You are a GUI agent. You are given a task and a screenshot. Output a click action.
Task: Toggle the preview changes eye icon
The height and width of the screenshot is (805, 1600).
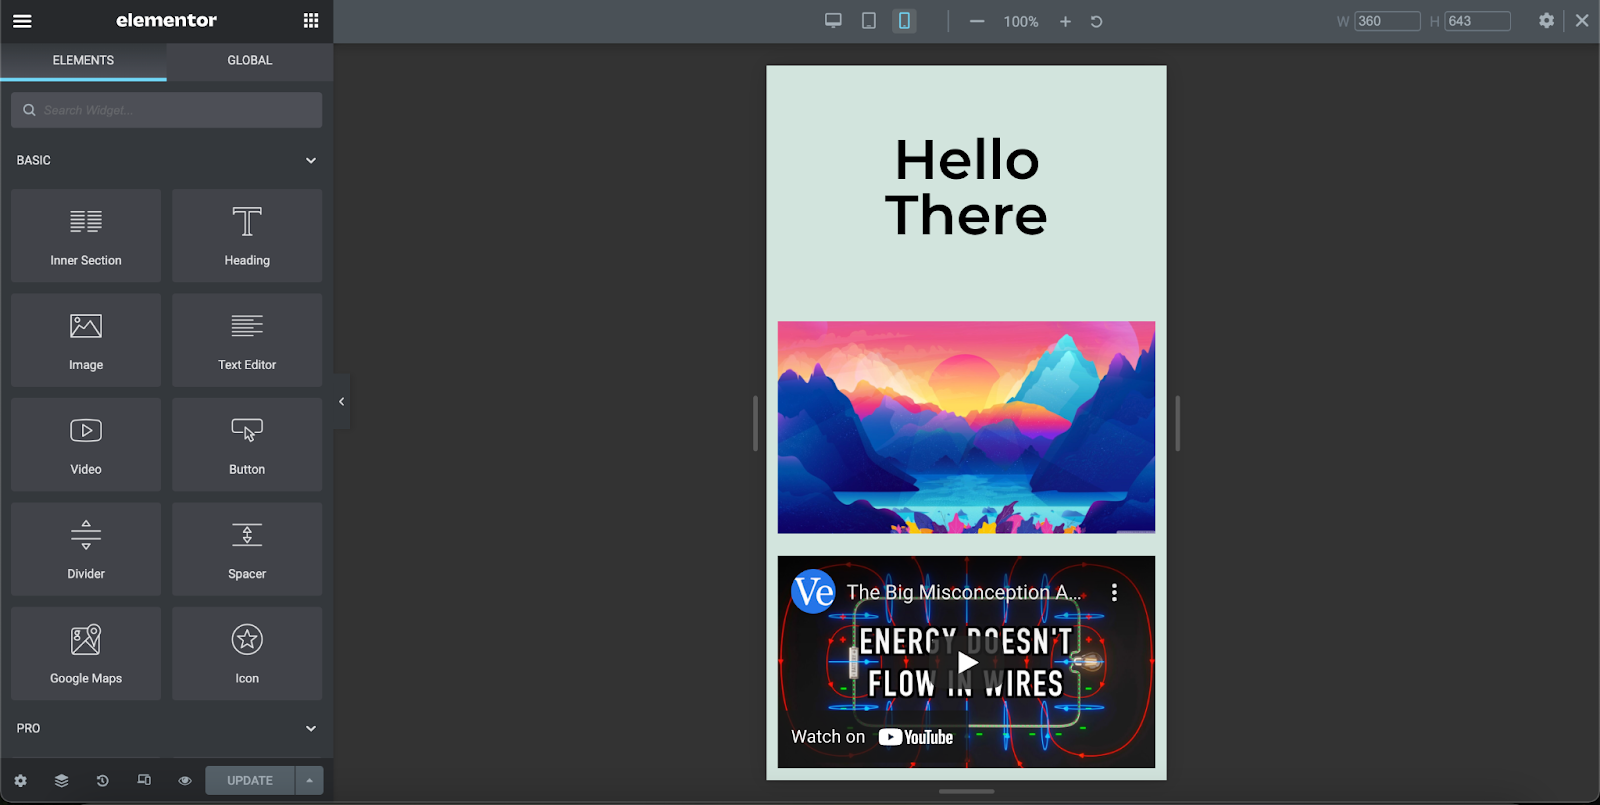point(185,780)
